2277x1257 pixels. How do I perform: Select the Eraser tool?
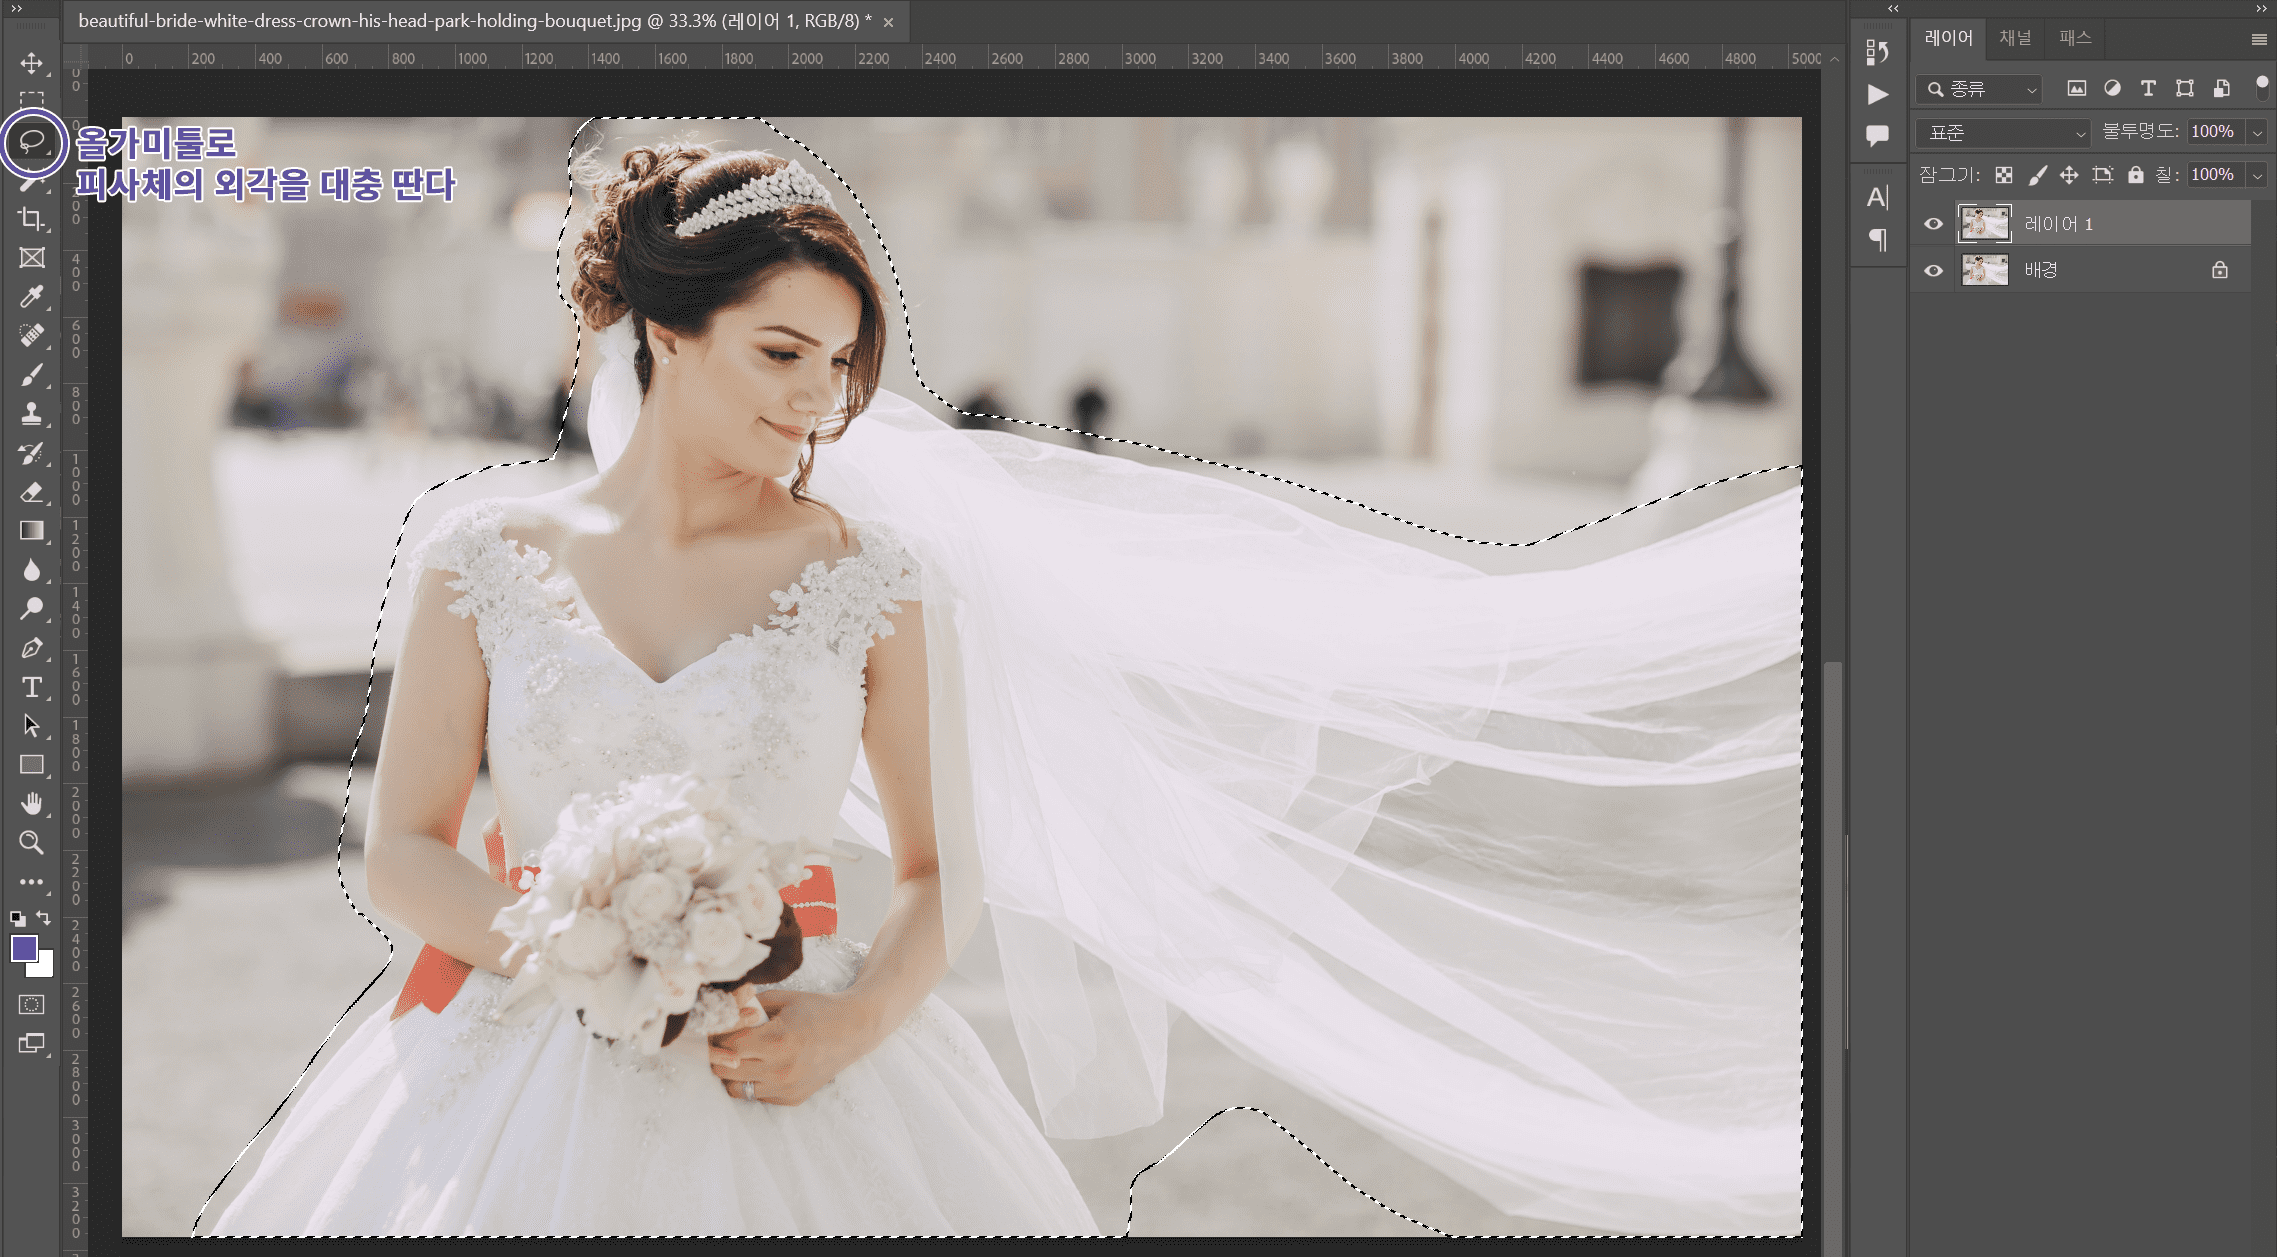click(31, 491)
